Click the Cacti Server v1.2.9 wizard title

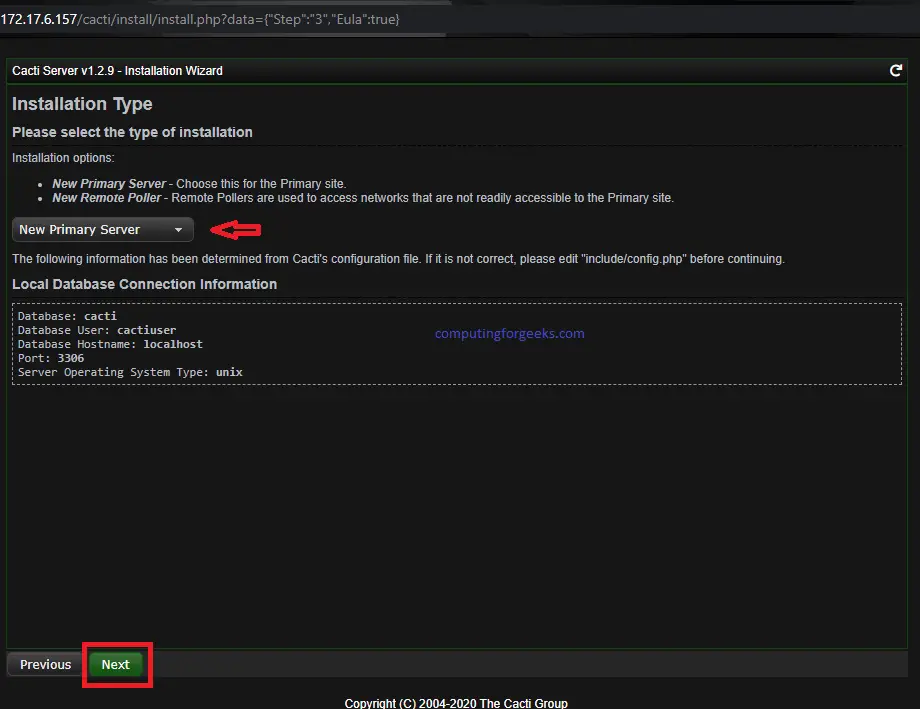[117, 71]
